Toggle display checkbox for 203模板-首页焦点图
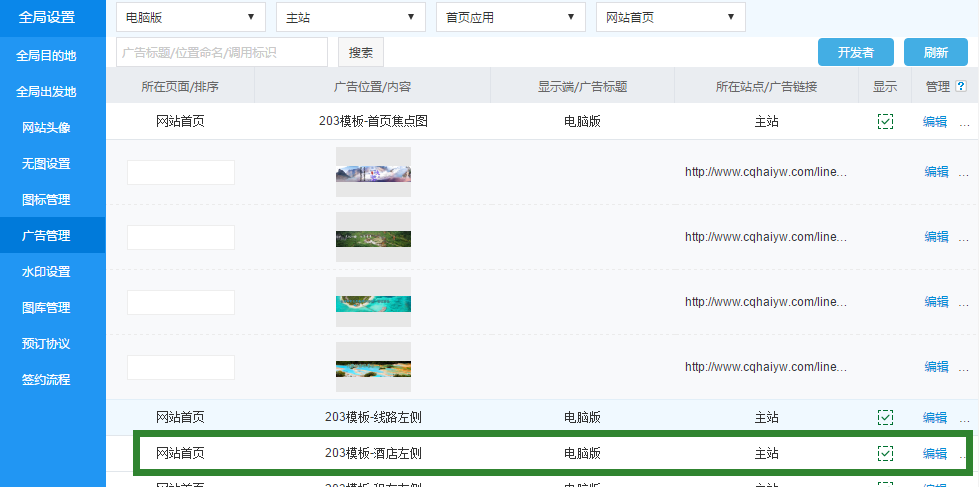Screen dimensions: 979x487 (885, 122)
